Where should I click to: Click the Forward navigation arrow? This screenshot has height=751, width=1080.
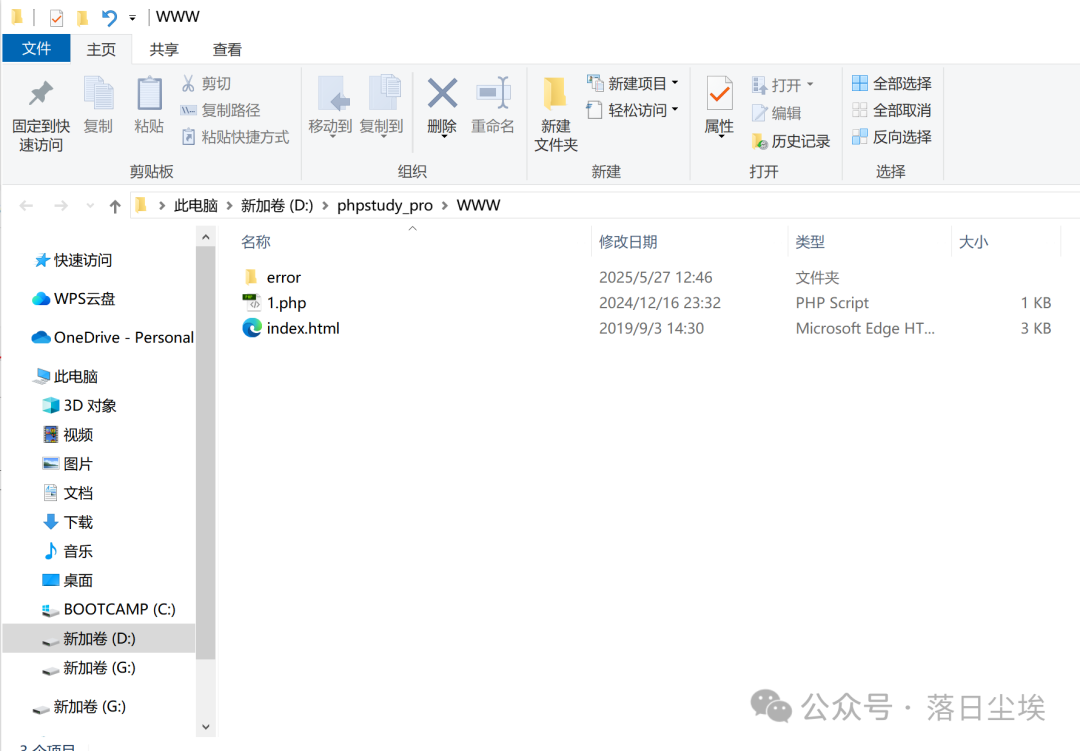pos(61,205)
